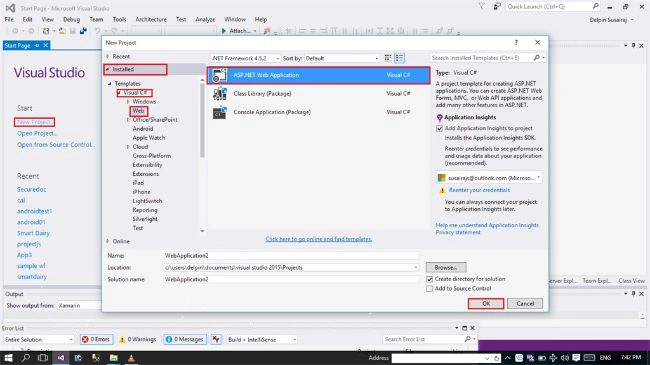Click Cancel in New Project dialog

(x=525, y=304)
